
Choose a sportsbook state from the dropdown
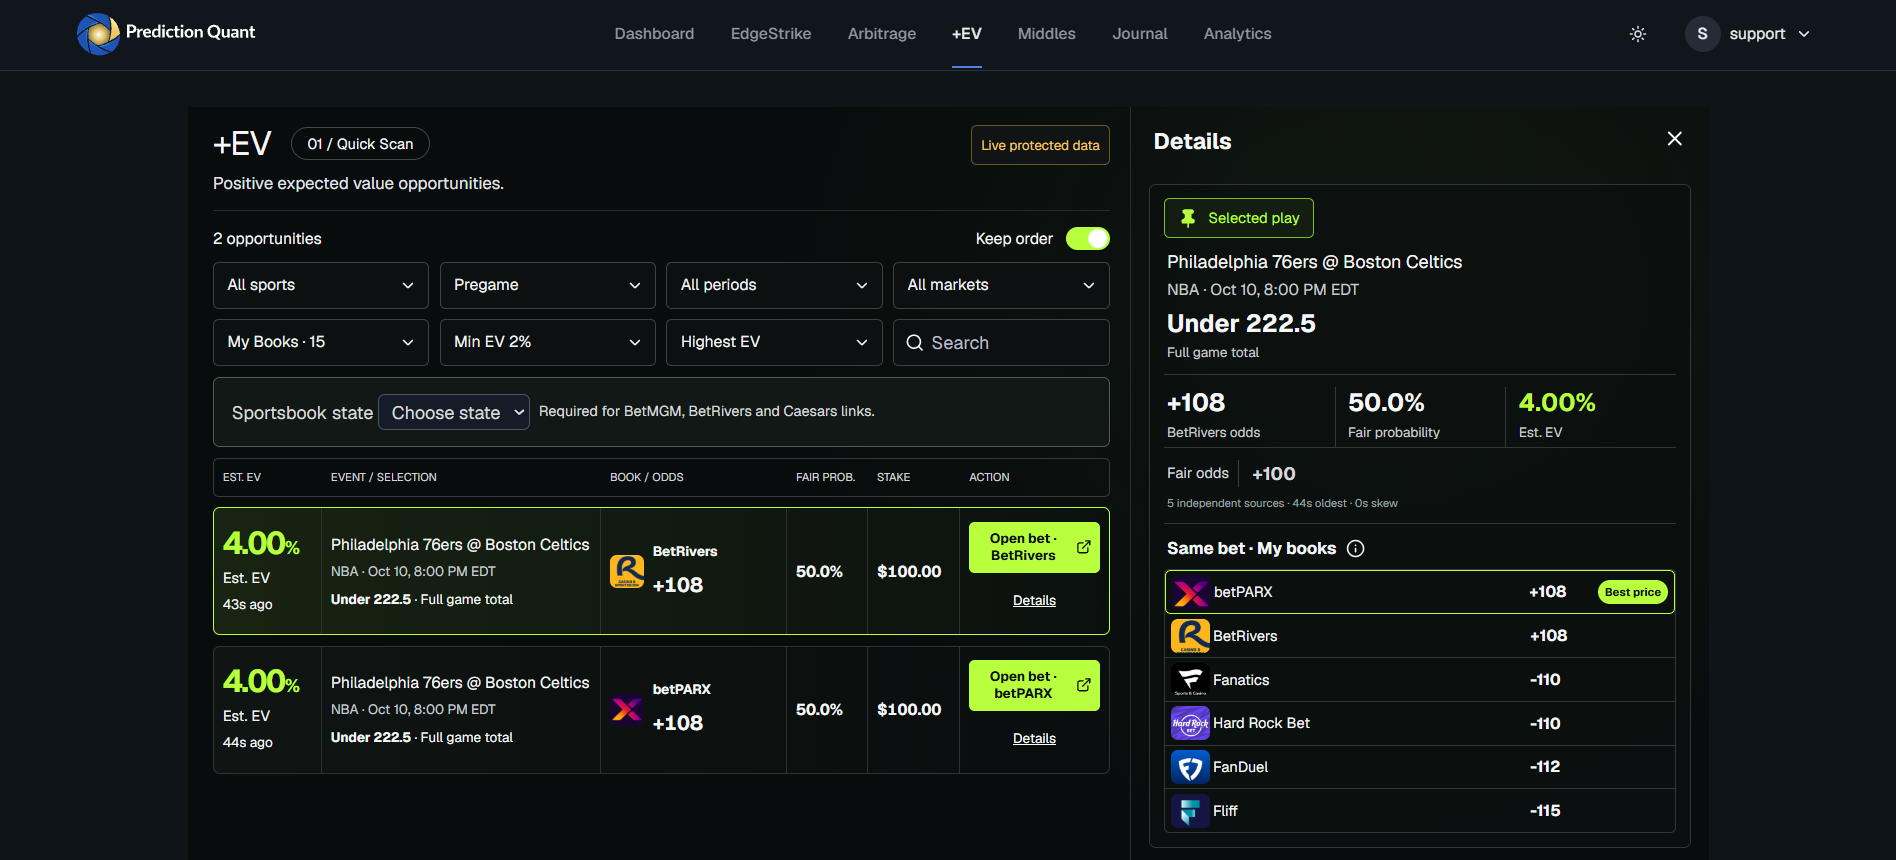454,412
